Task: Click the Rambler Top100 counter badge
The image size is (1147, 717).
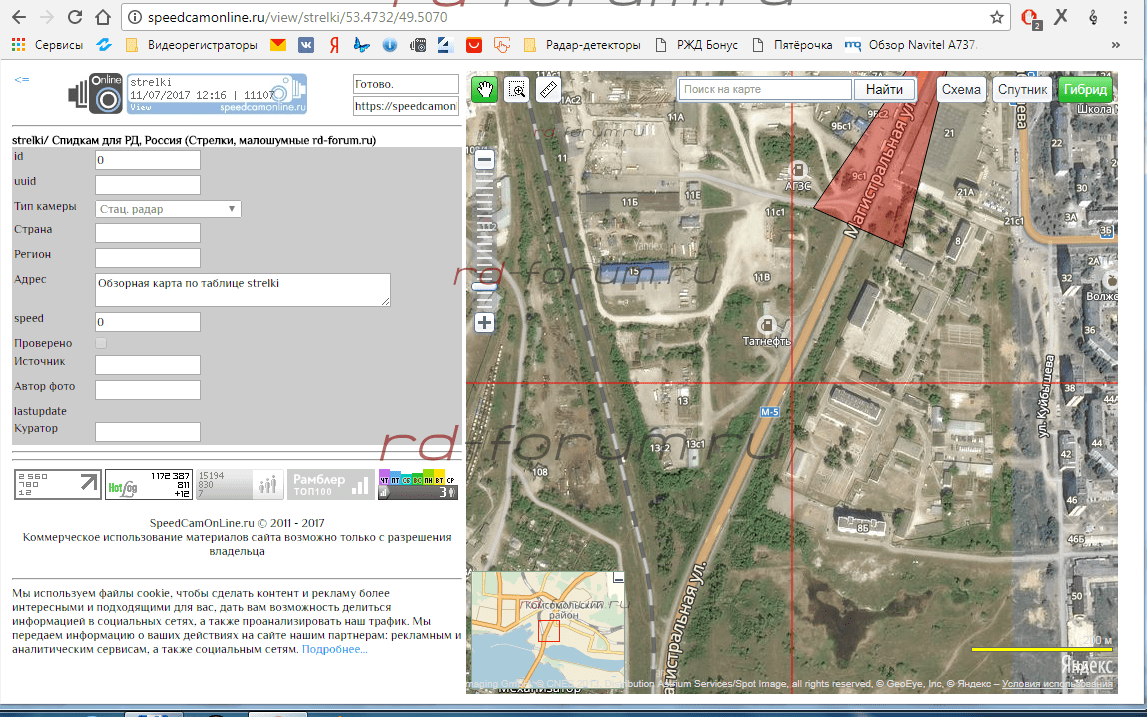Action: pos(329,484)
